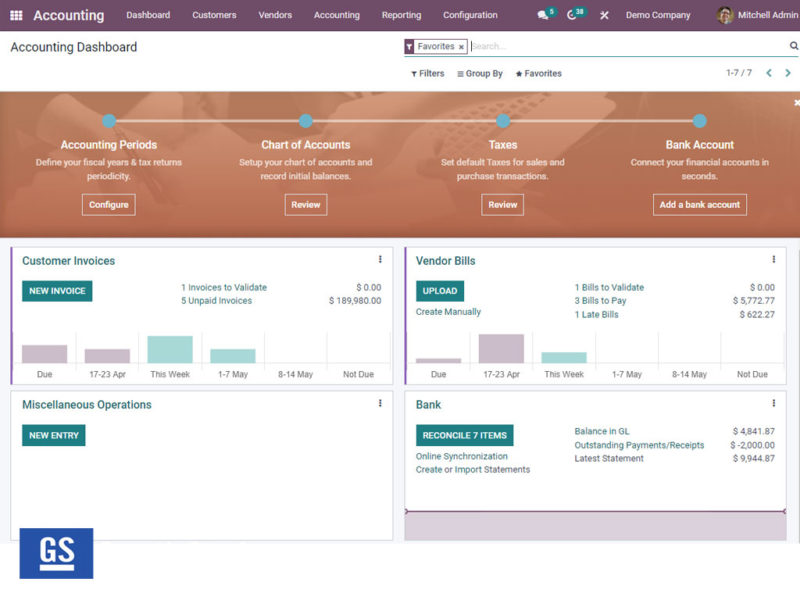Open the apps grid menu
This screenshot has height=600, width=800.
14,14
